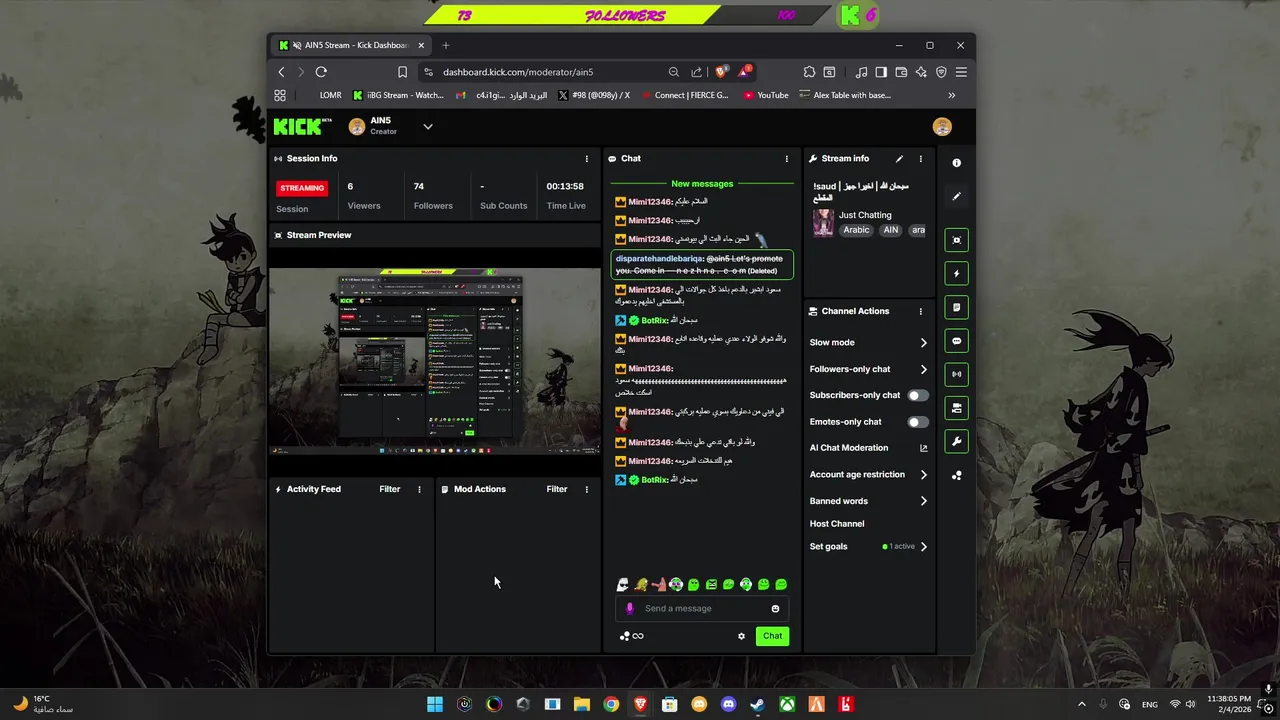Toggle Emotes-only chat switch
Image resolution: width=1280 pixels, height=720 pixels.
[917, 422]
